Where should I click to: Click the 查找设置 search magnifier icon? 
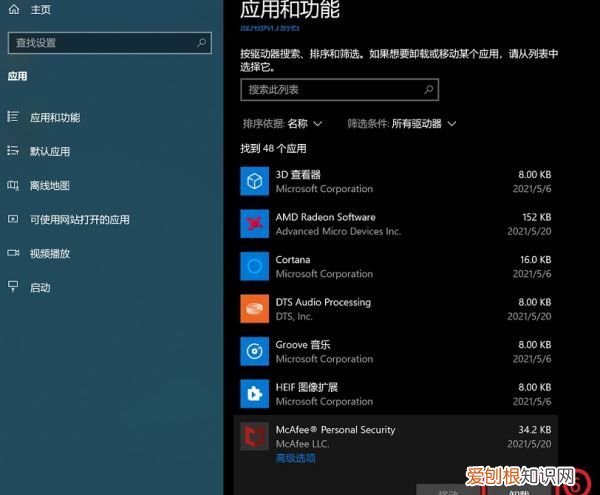point(201,43)
